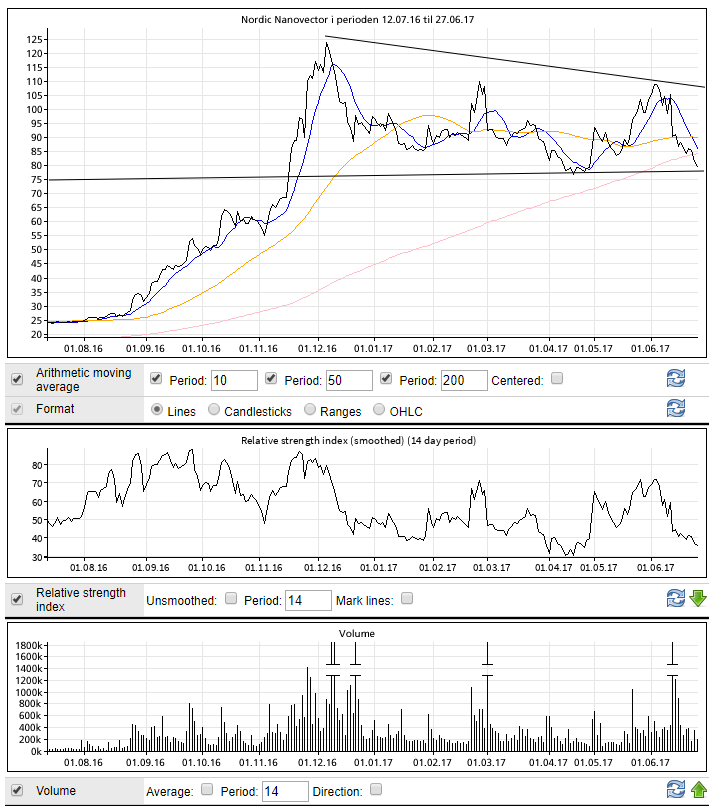The image size is (711, 806).
Task: Move Volume panel up with green arrow
Action: point(699,790)
